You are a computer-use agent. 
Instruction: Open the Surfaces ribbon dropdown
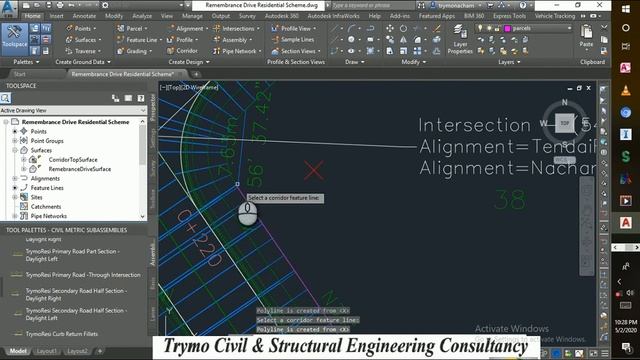point(100,40)
